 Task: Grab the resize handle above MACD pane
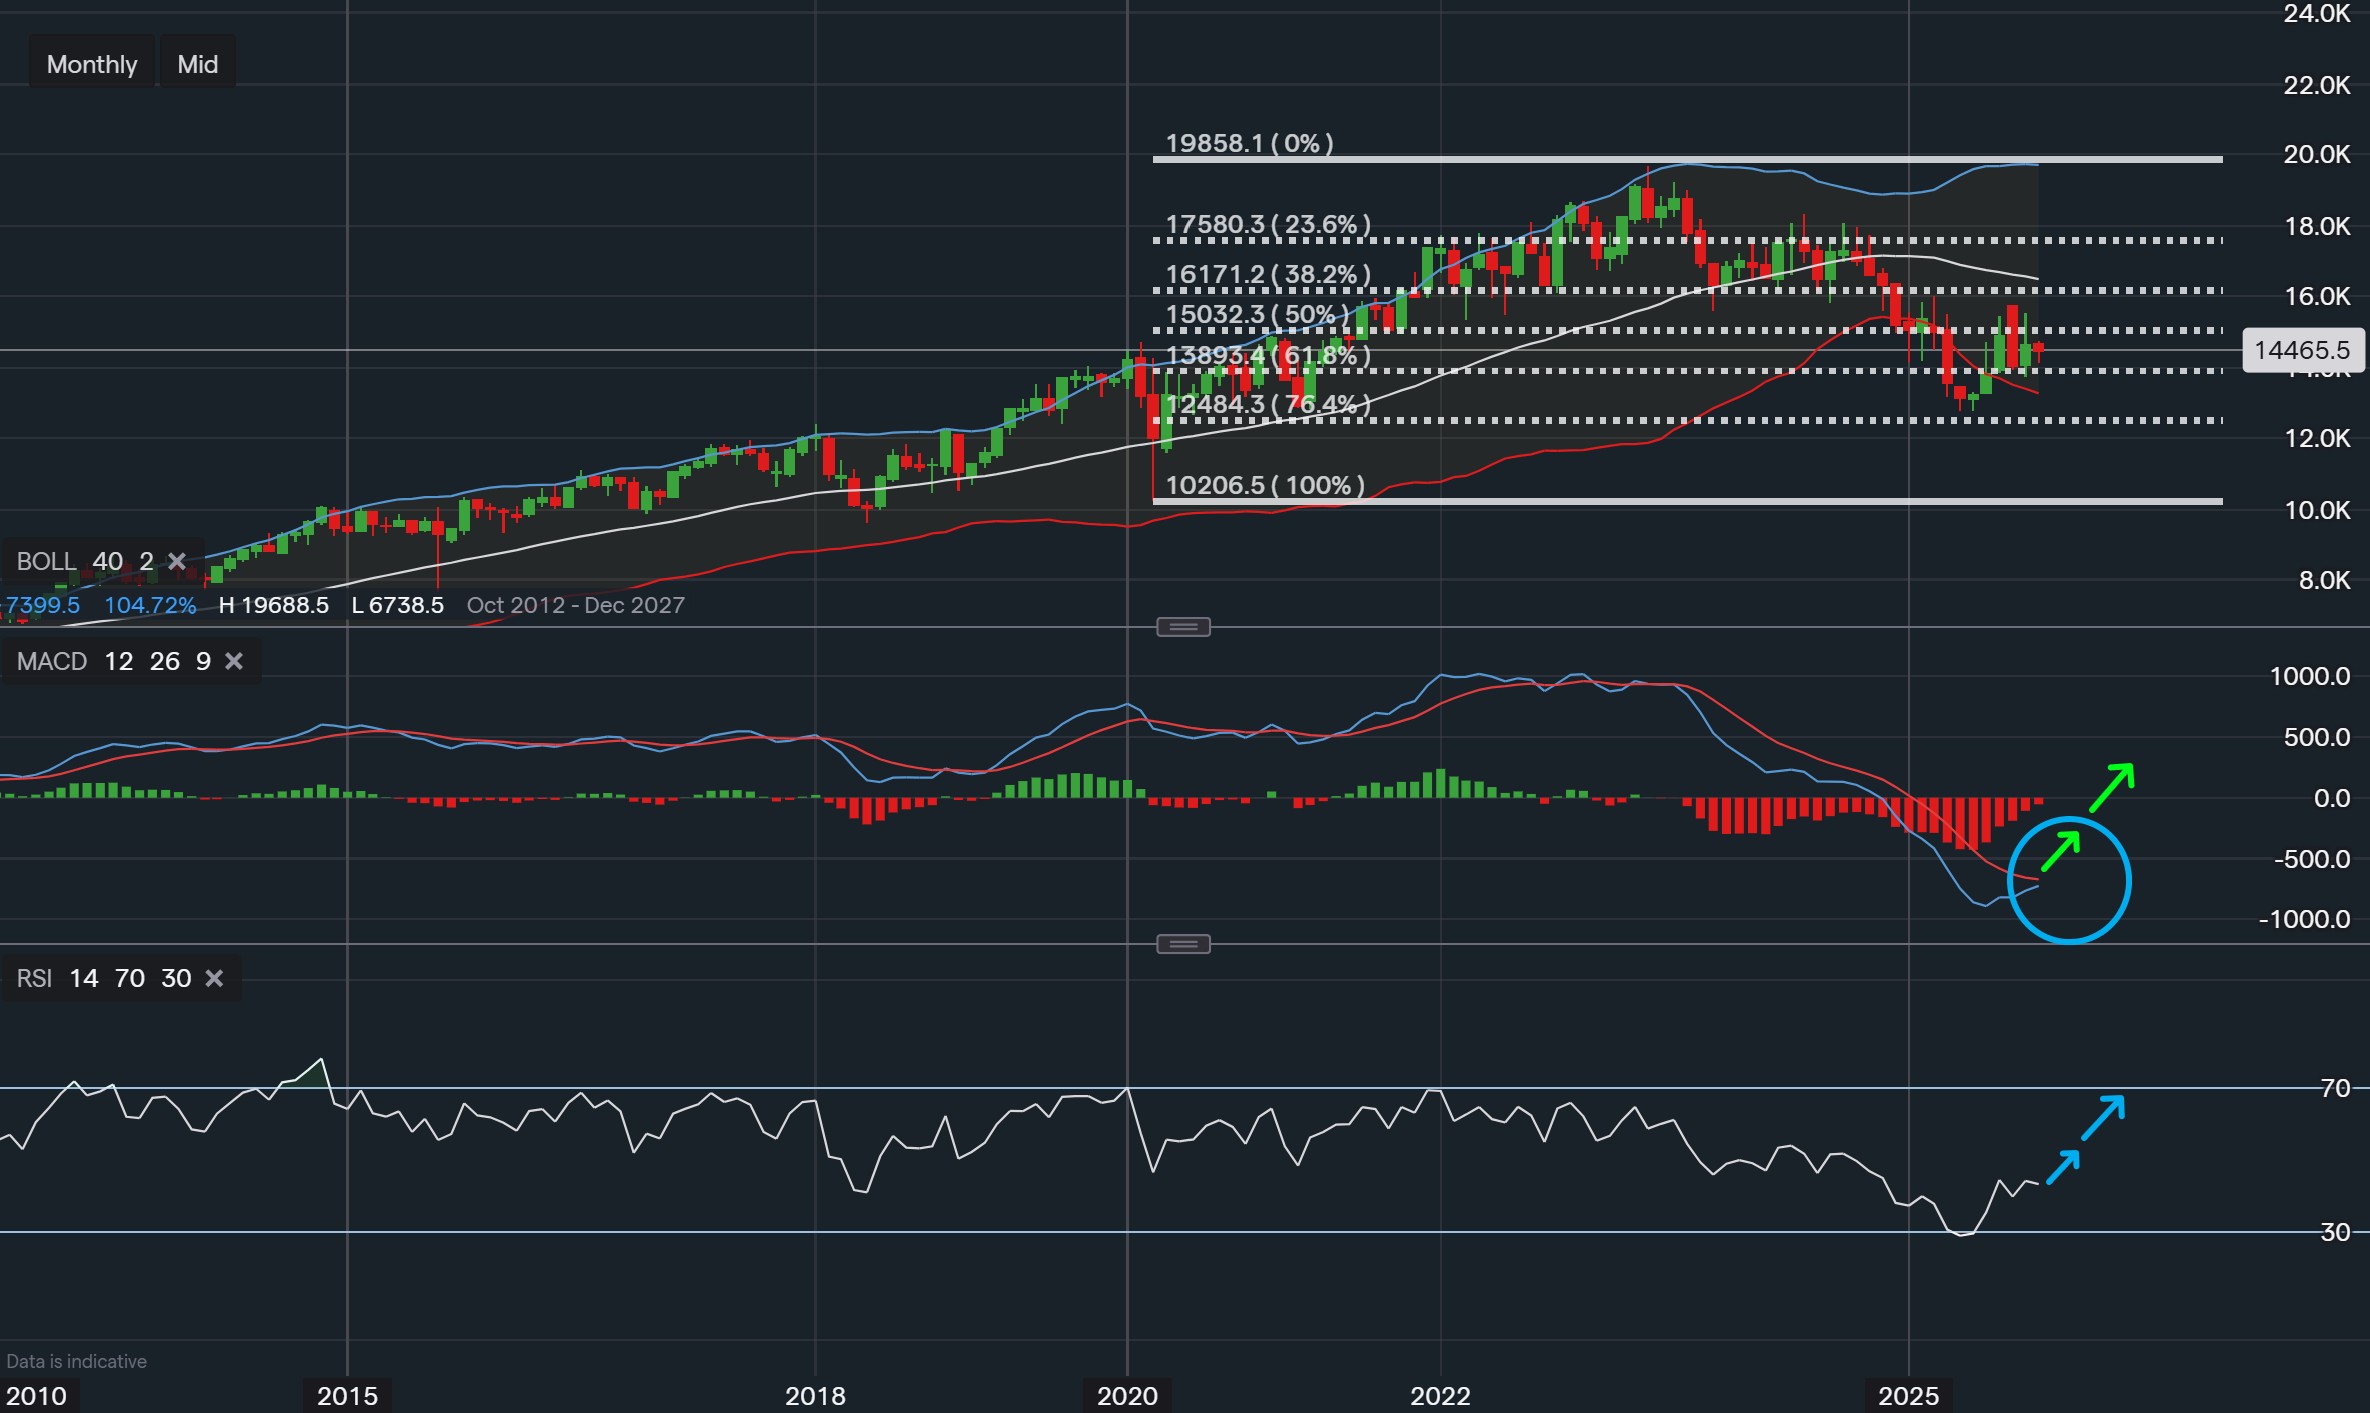[x=1183, y=627]
